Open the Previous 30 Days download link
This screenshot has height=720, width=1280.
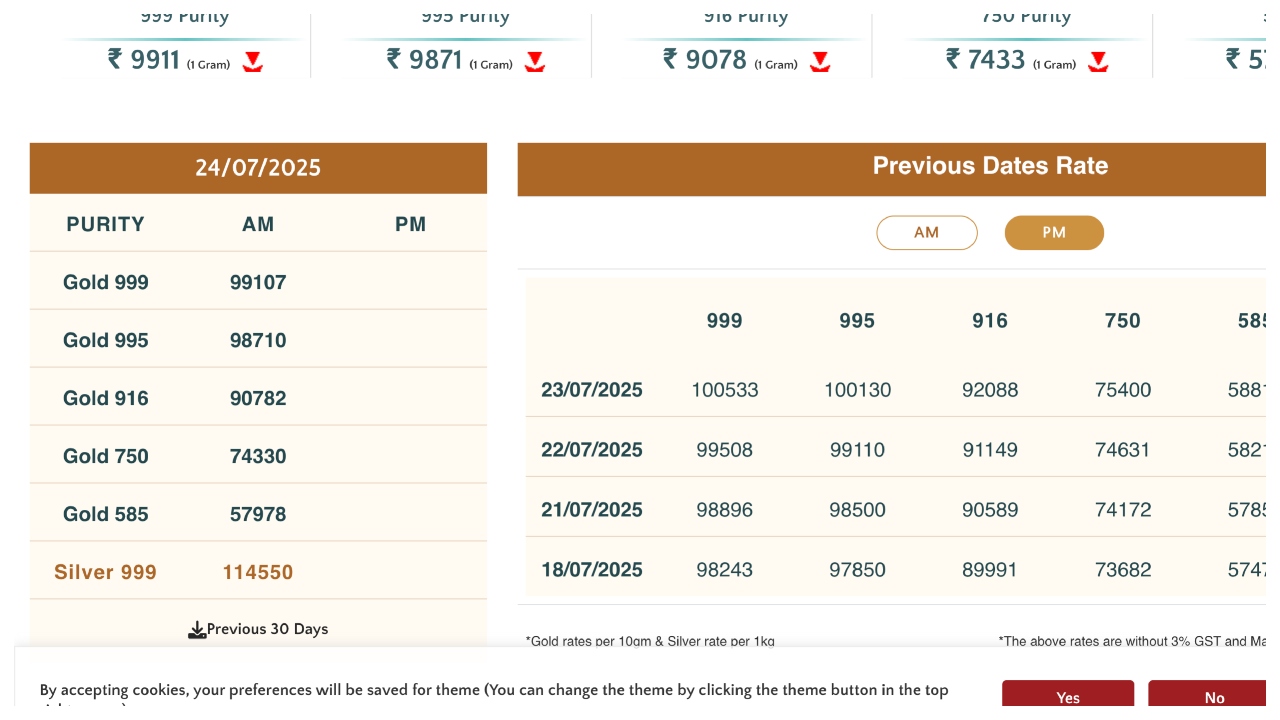[267, 629]
